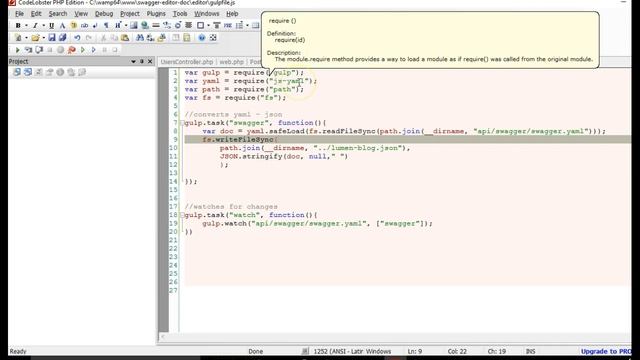Open the Project panel dropdown arrow
This screenshot has width=640, height=360.
click(x=133, y=62)
